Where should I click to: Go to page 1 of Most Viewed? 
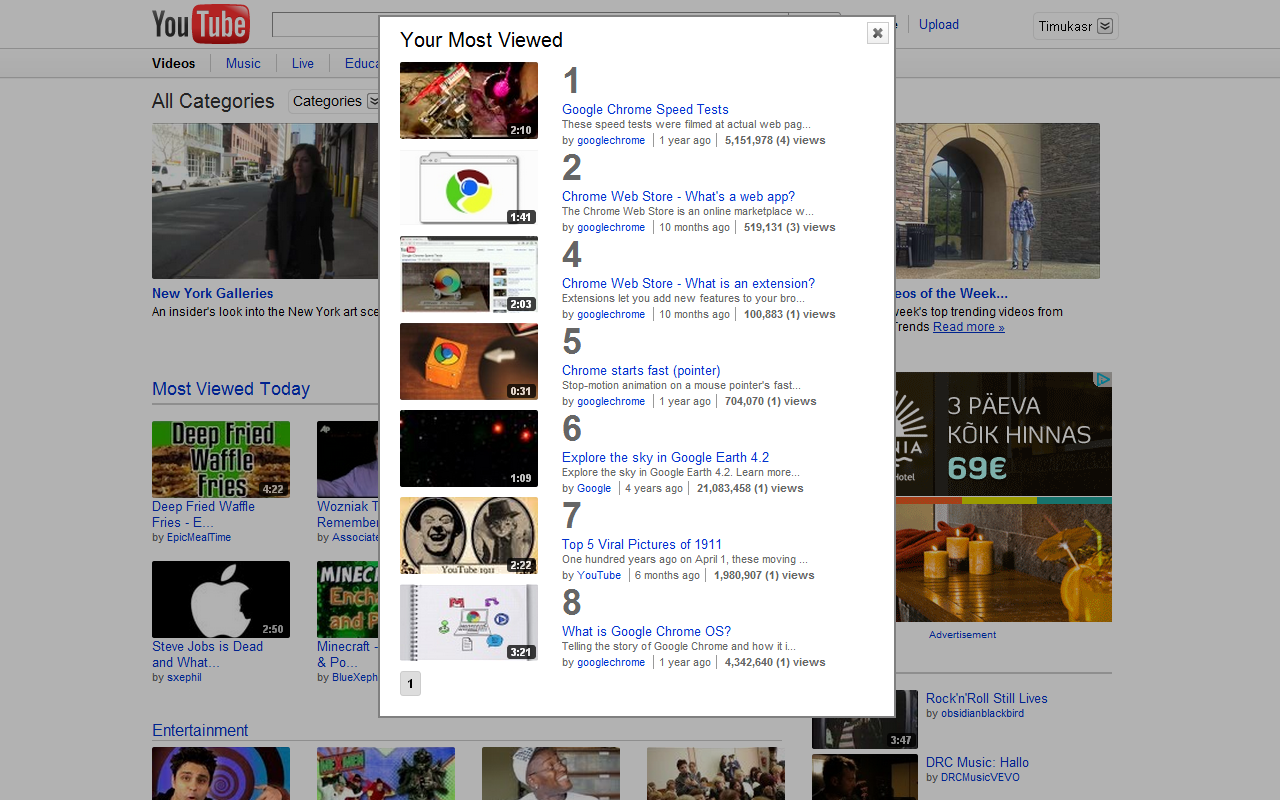point(410,684)
